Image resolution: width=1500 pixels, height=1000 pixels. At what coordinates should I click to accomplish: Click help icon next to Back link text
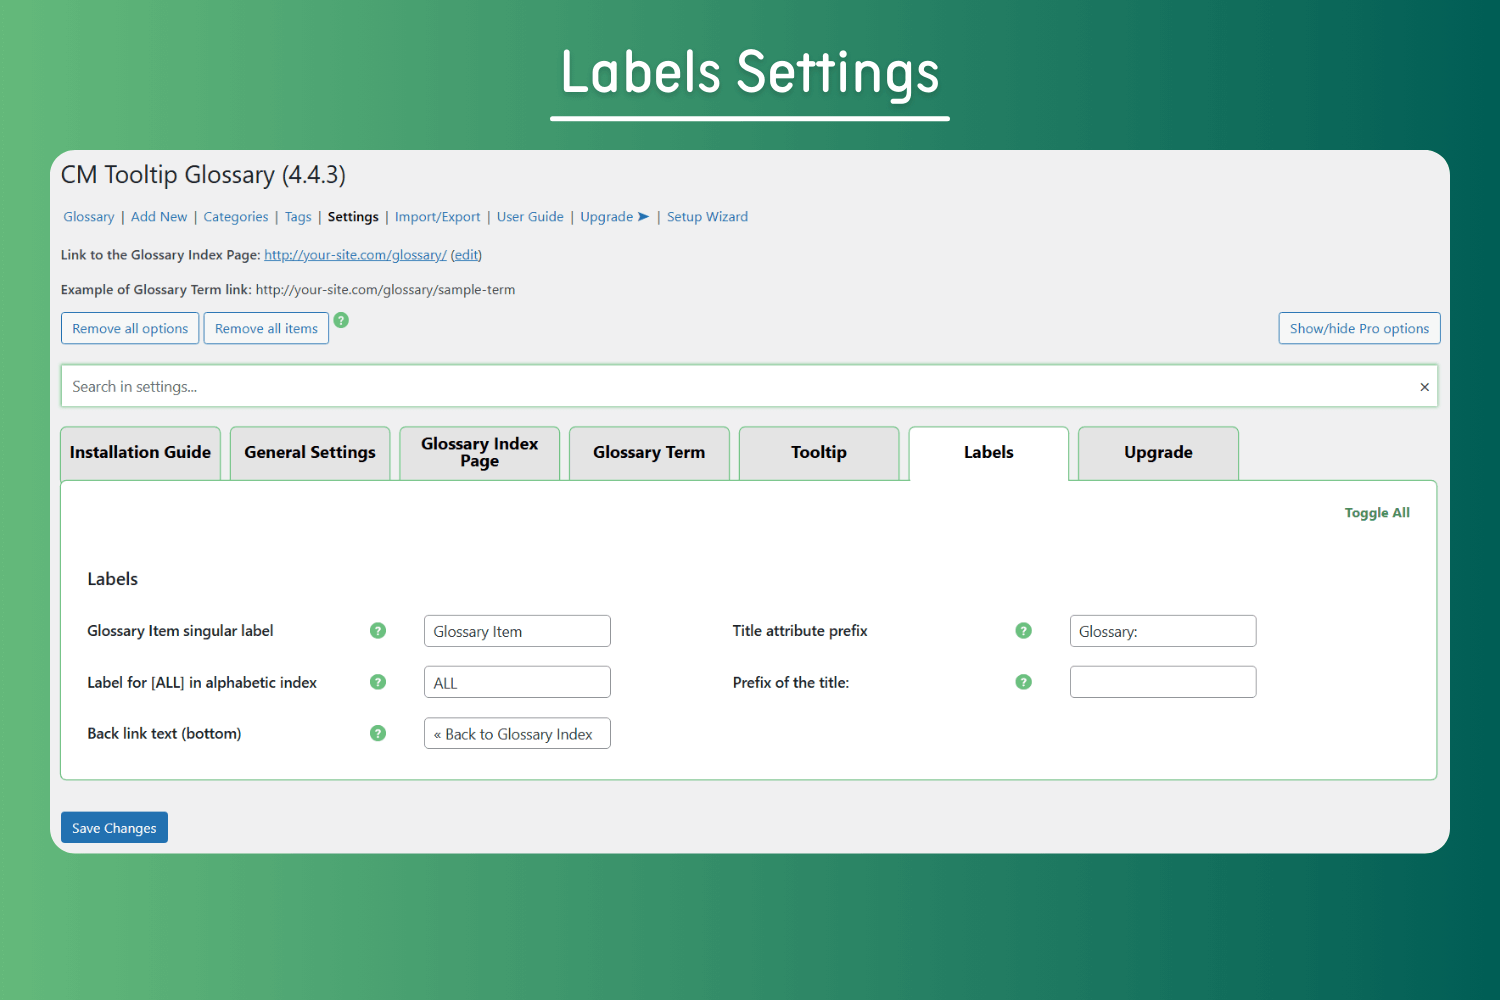pyautogui.click(x=377, y=733)
